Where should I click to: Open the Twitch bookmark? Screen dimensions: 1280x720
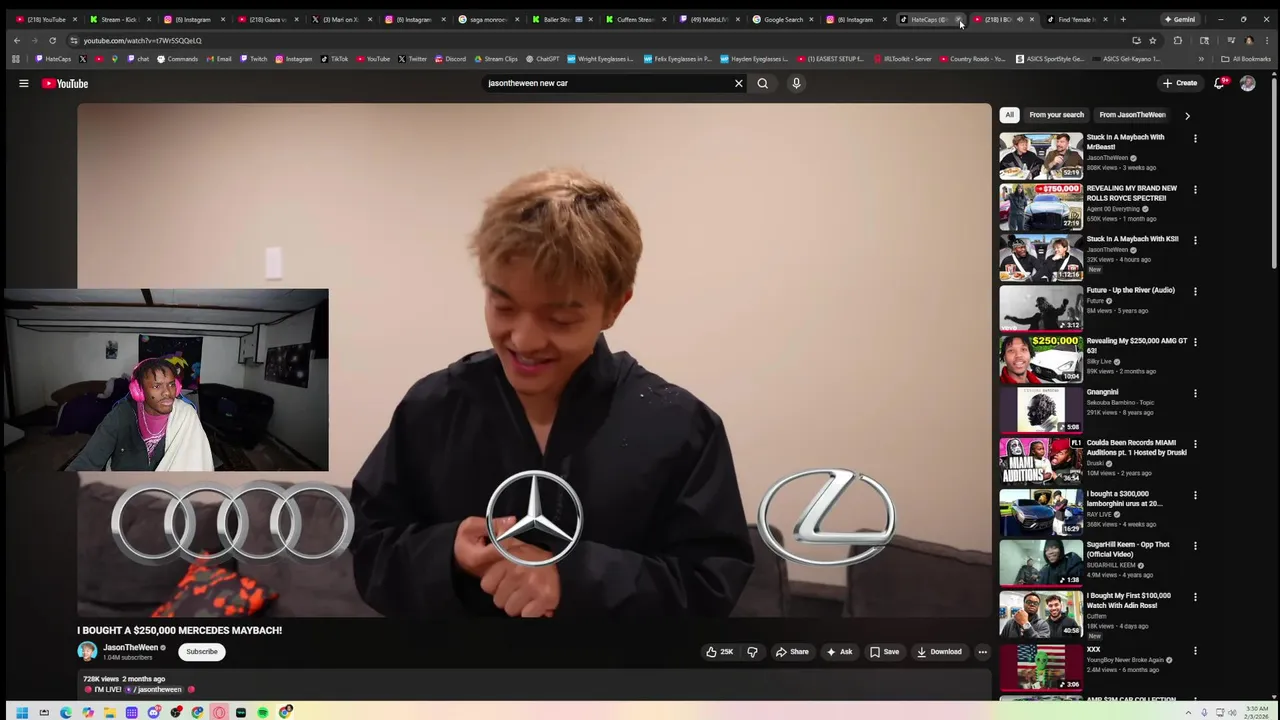253,59
